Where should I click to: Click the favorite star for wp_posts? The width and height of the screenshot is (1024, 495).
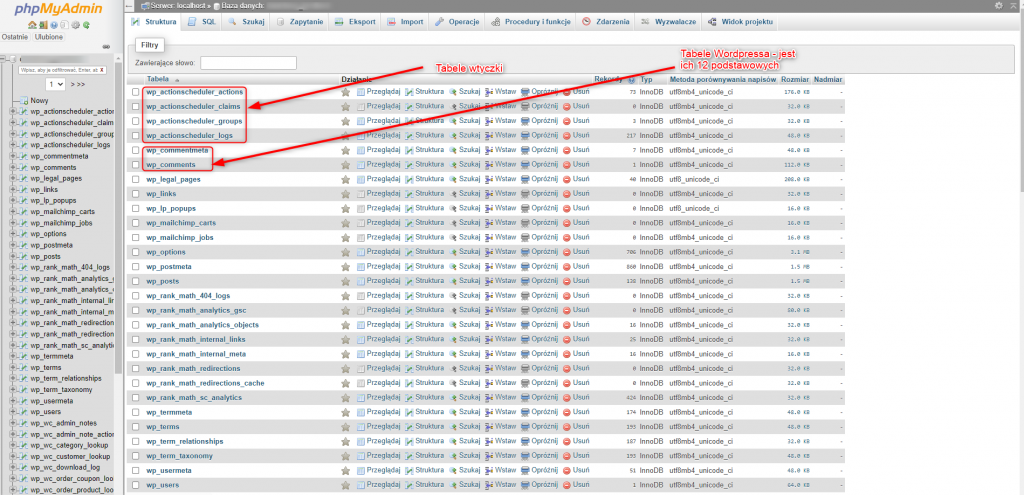point(346,281)
